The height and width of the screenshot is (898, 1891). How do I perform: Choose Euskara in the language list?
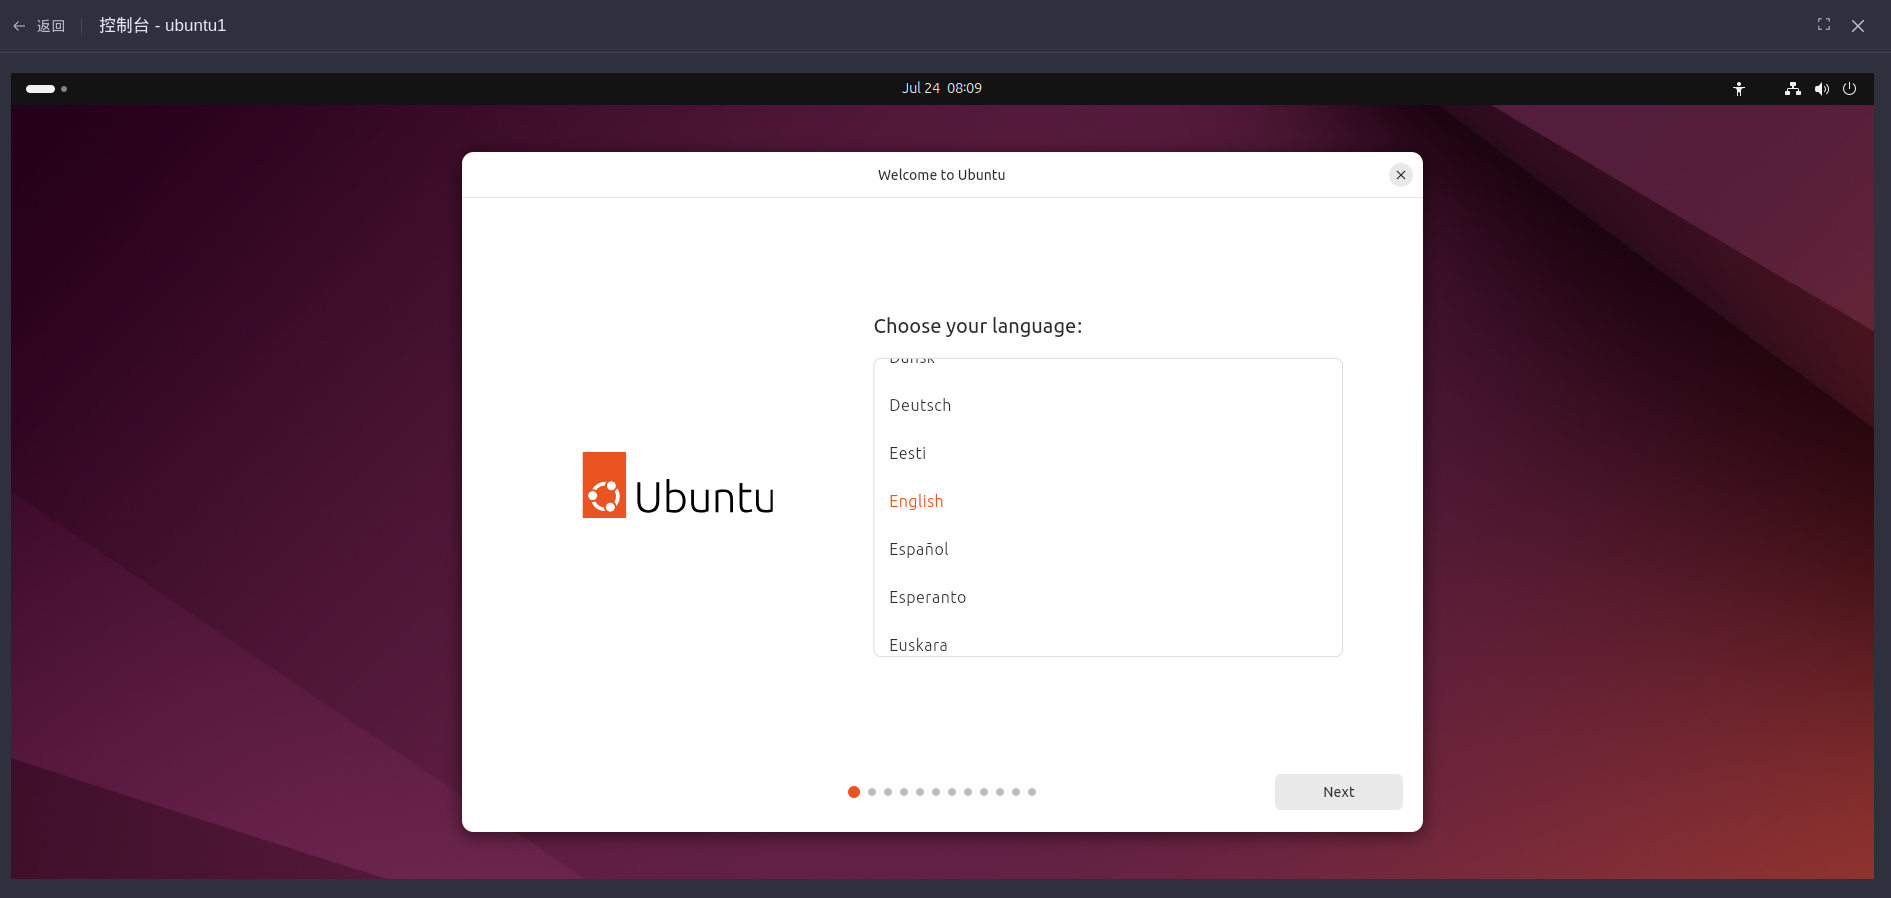click(1108, 640)
